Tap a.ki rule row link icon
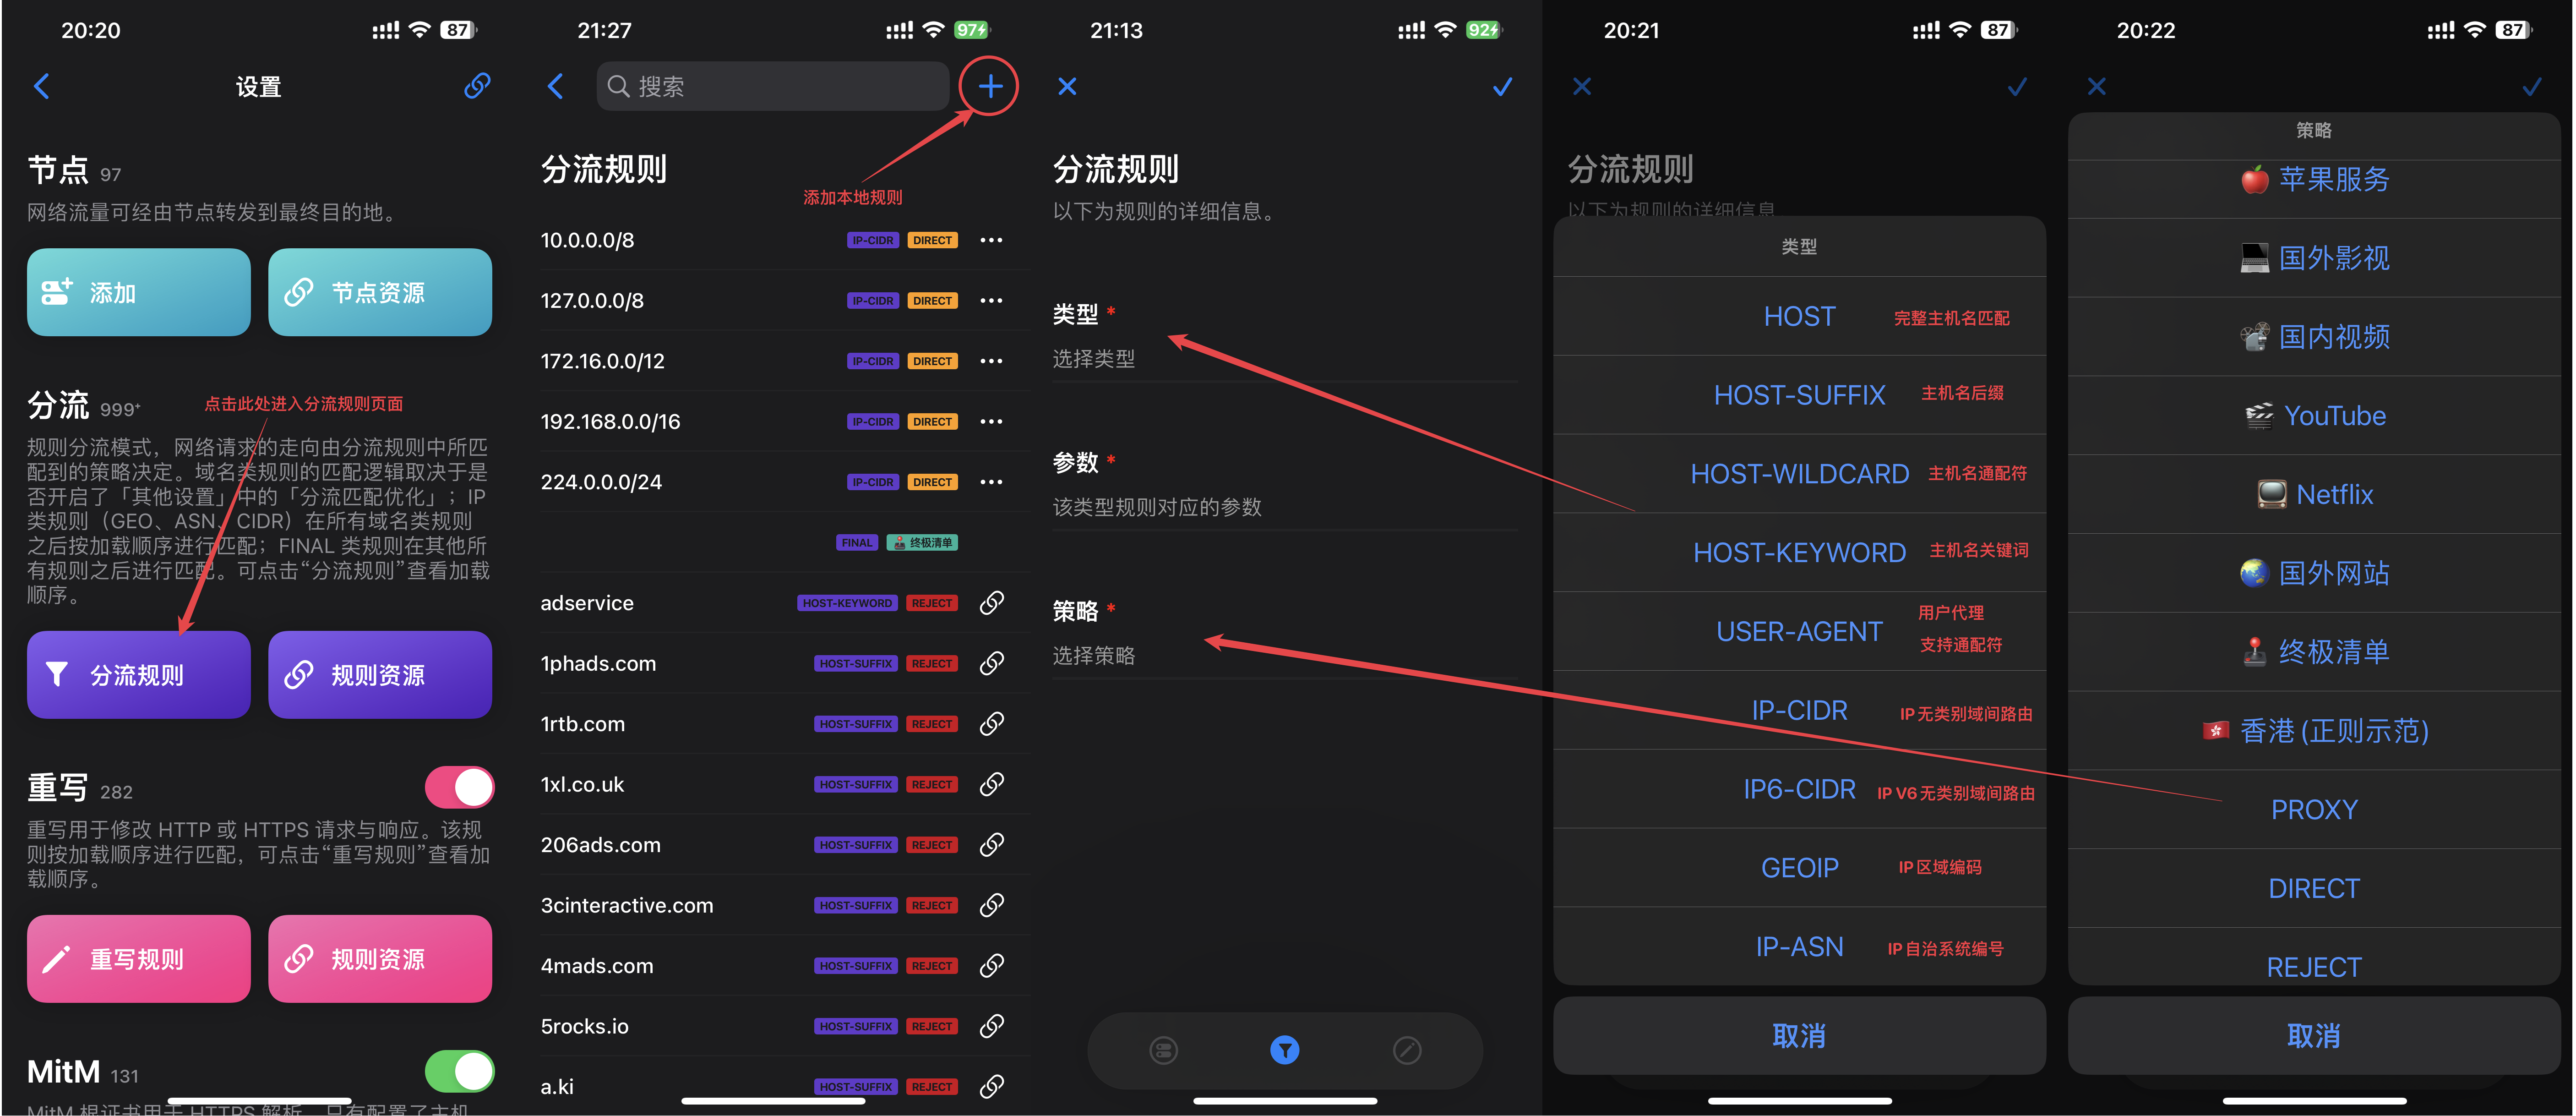Viewport: 2576px width, 1116px height. tap(991, 1087)
